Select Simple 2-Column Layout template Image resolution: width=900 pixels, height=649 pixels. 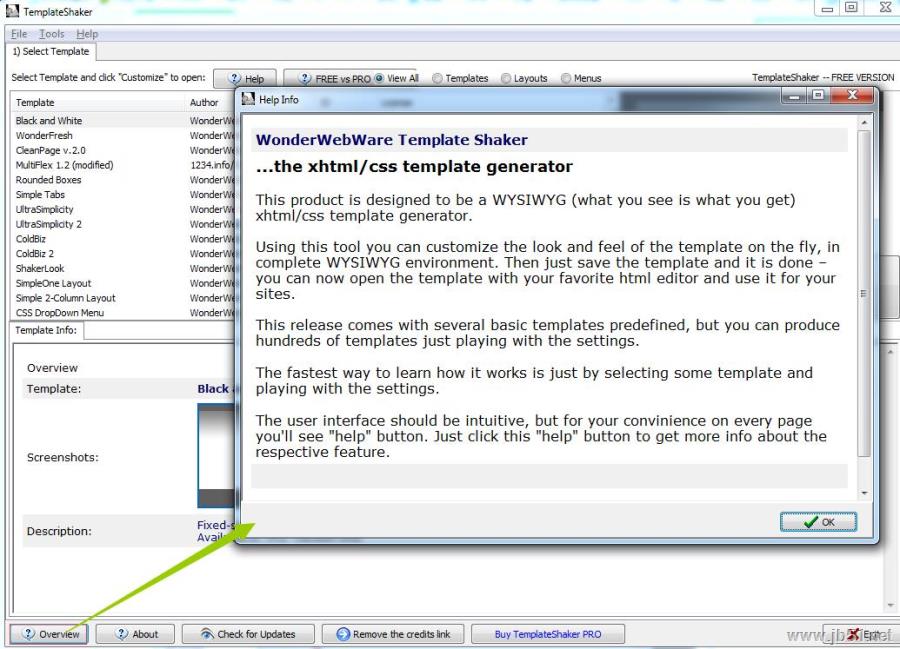123,298
